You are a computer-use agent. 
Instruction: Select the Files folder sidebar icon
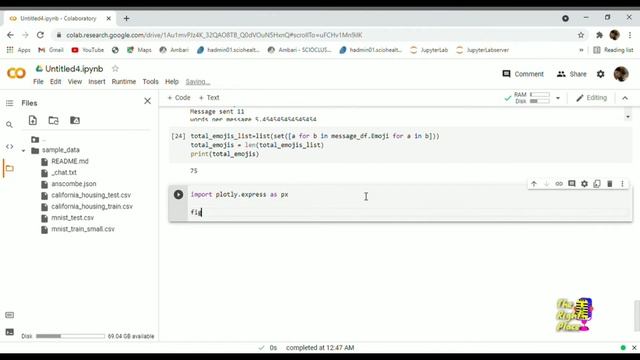pyautogui.click(x=9, y=168)
